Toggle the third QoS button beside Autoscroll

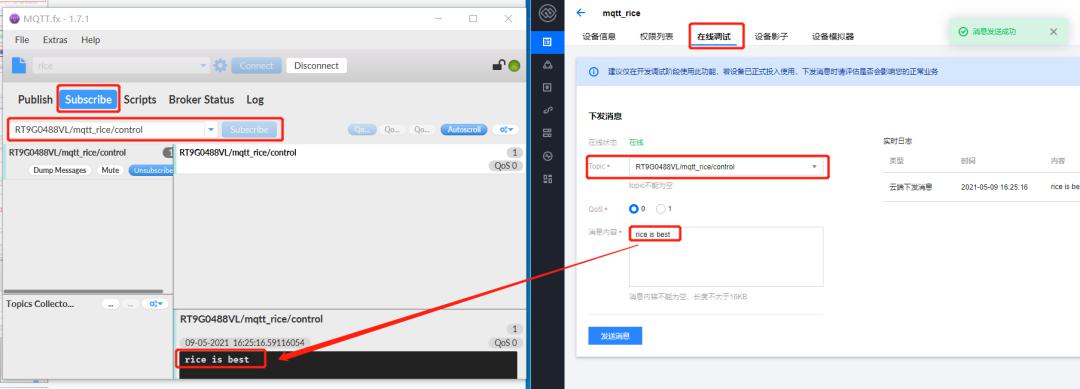(x=422, y=129)
